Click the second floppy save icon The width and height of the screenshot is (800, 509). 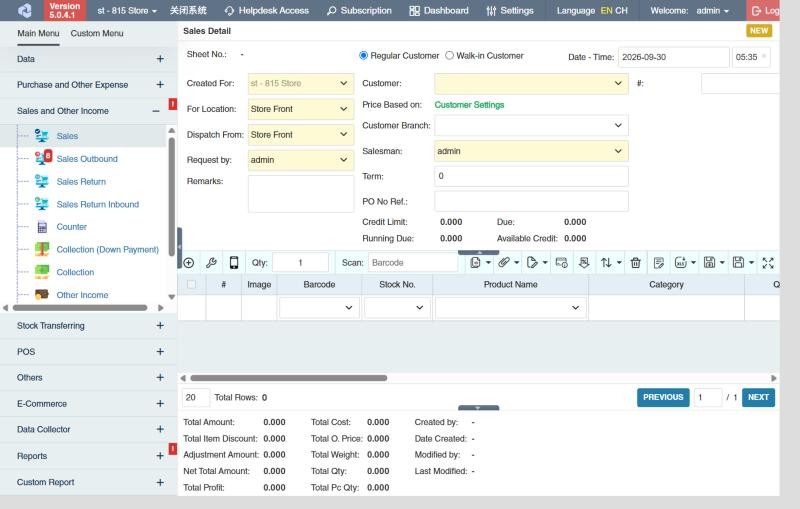tap(738, 263)
